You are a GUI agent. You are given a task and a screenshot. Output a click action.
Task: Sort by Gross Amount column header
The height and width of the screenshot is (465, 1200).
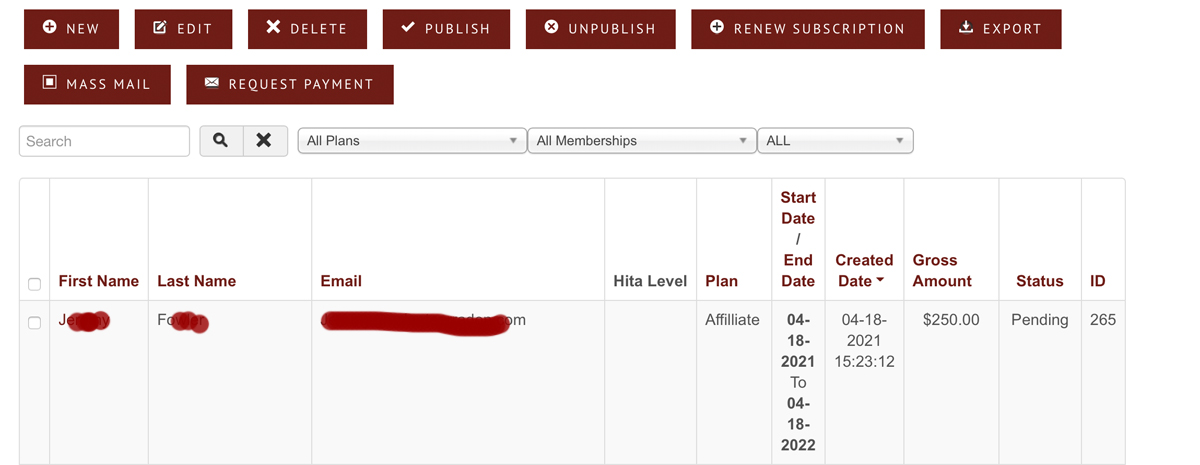point(942,270)
